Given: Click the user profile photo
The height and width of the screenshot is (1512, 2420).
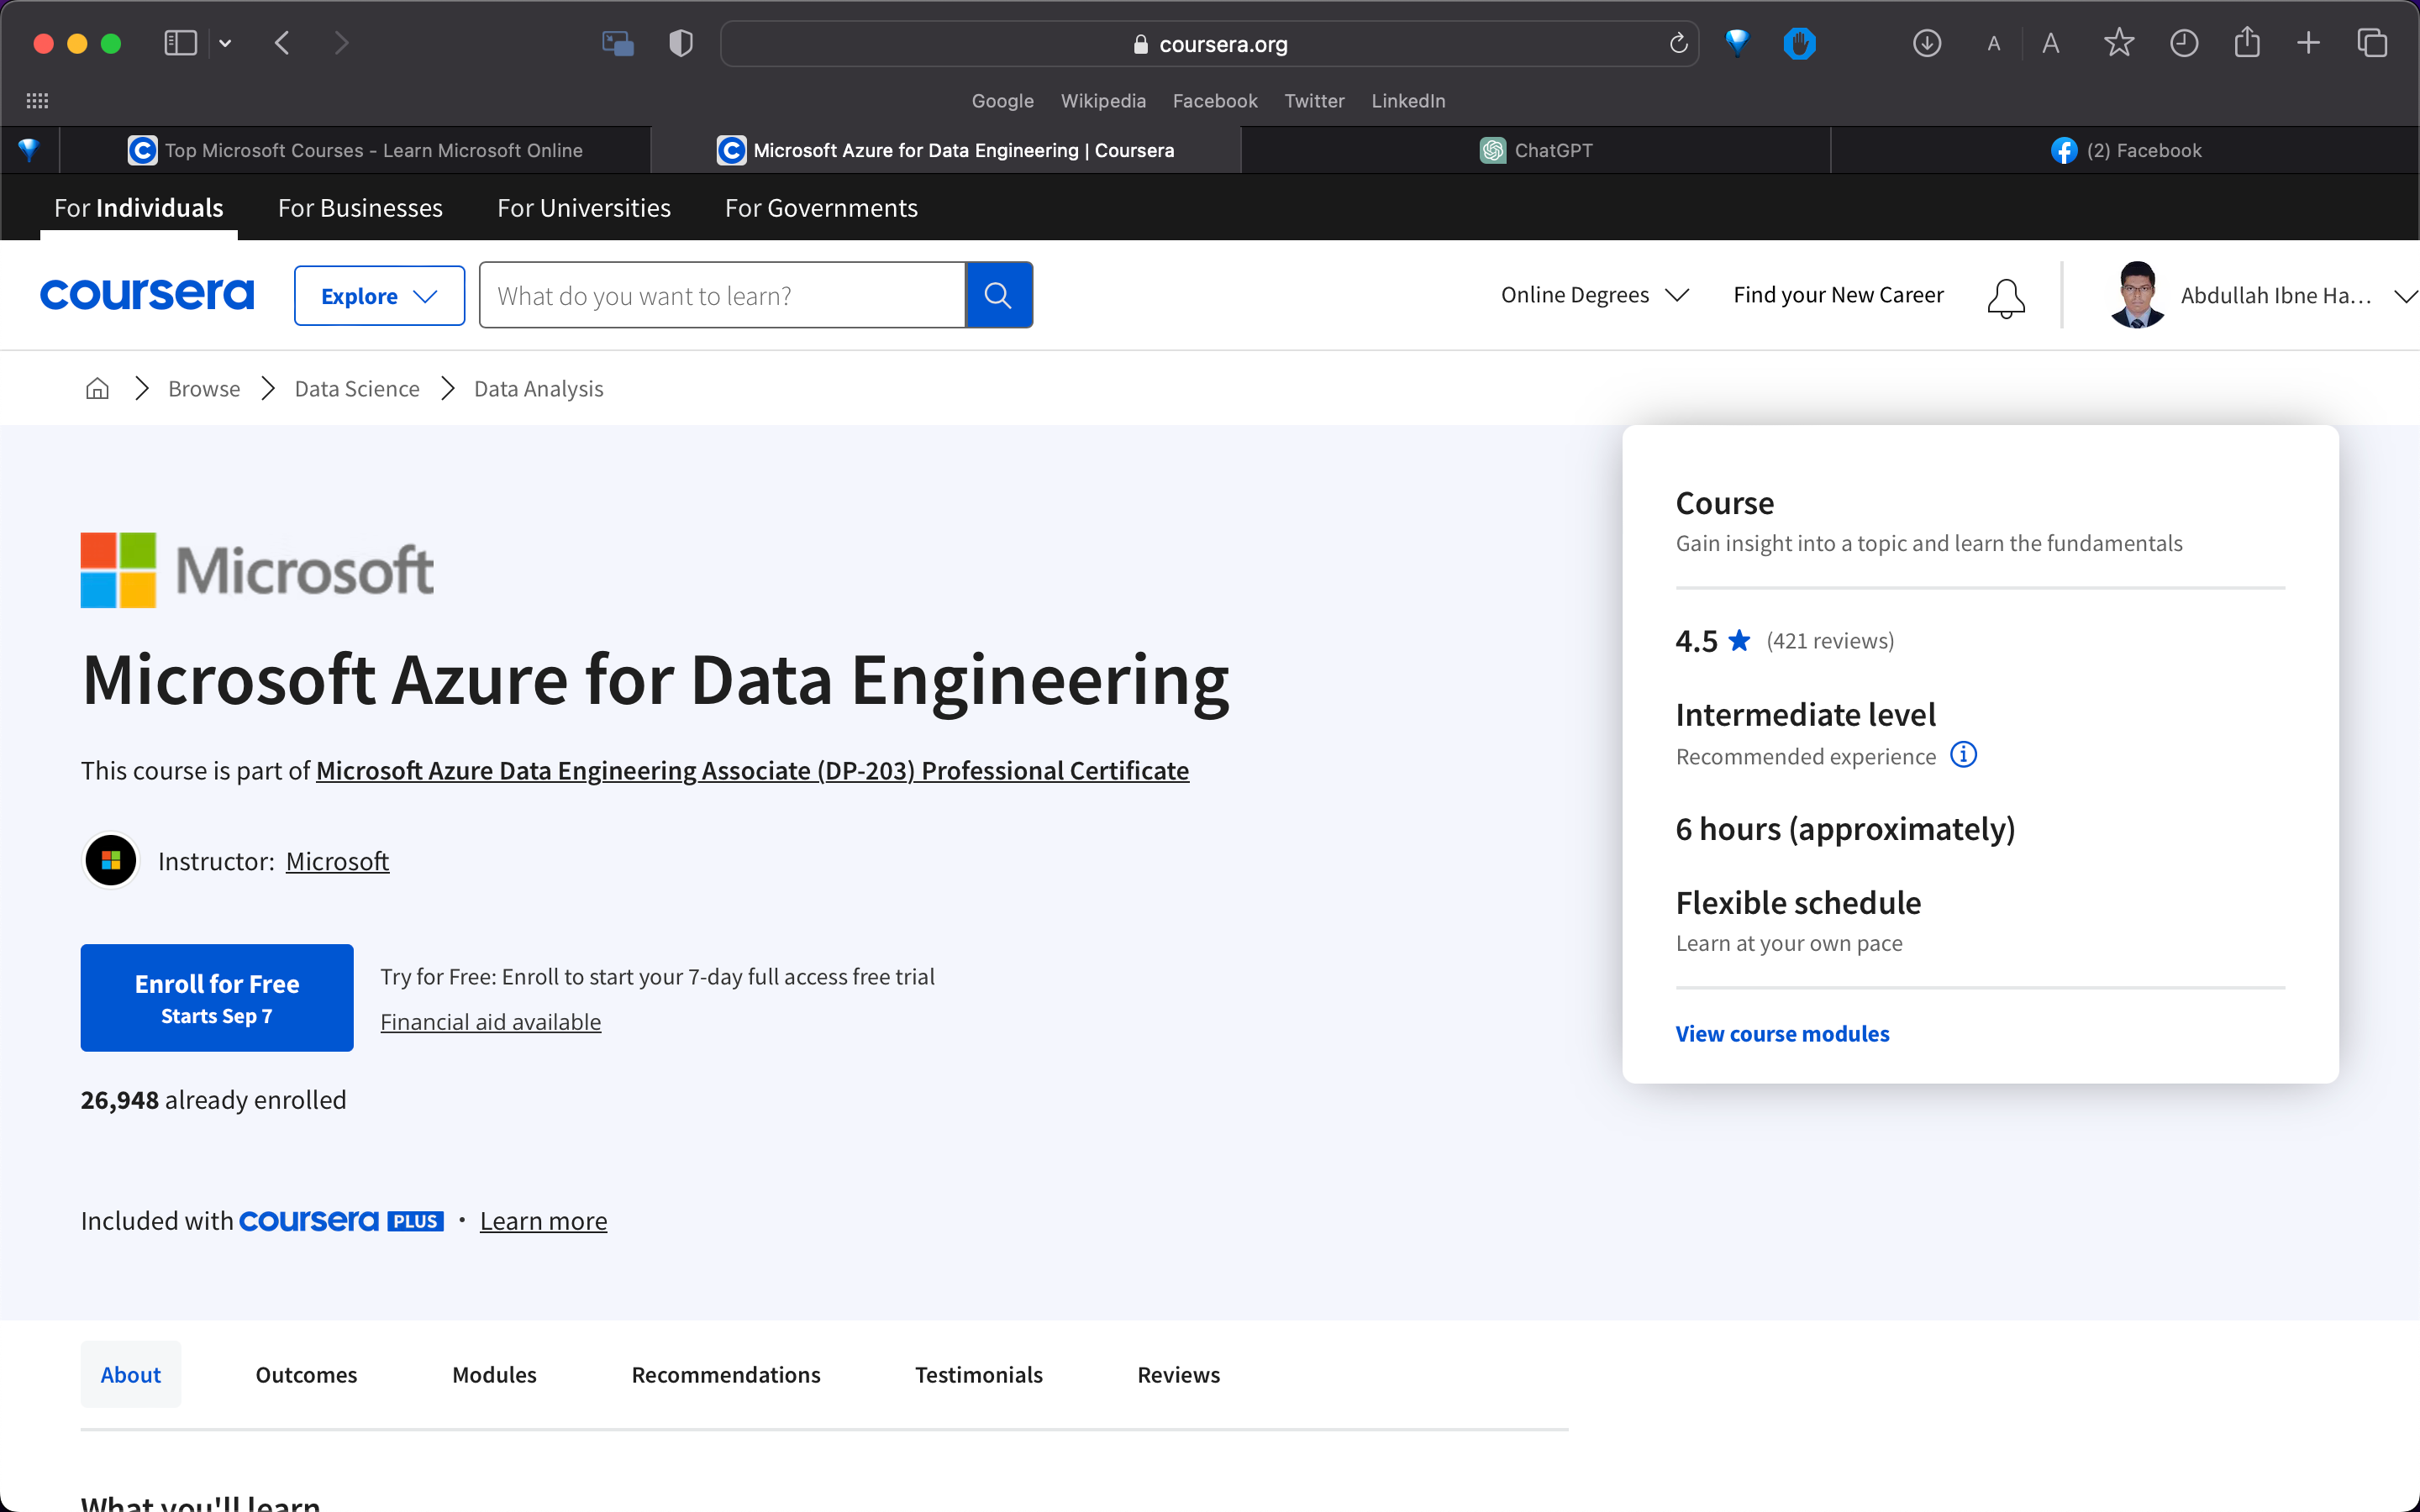Looking at the screenshot, I should tap(2137, 294).
